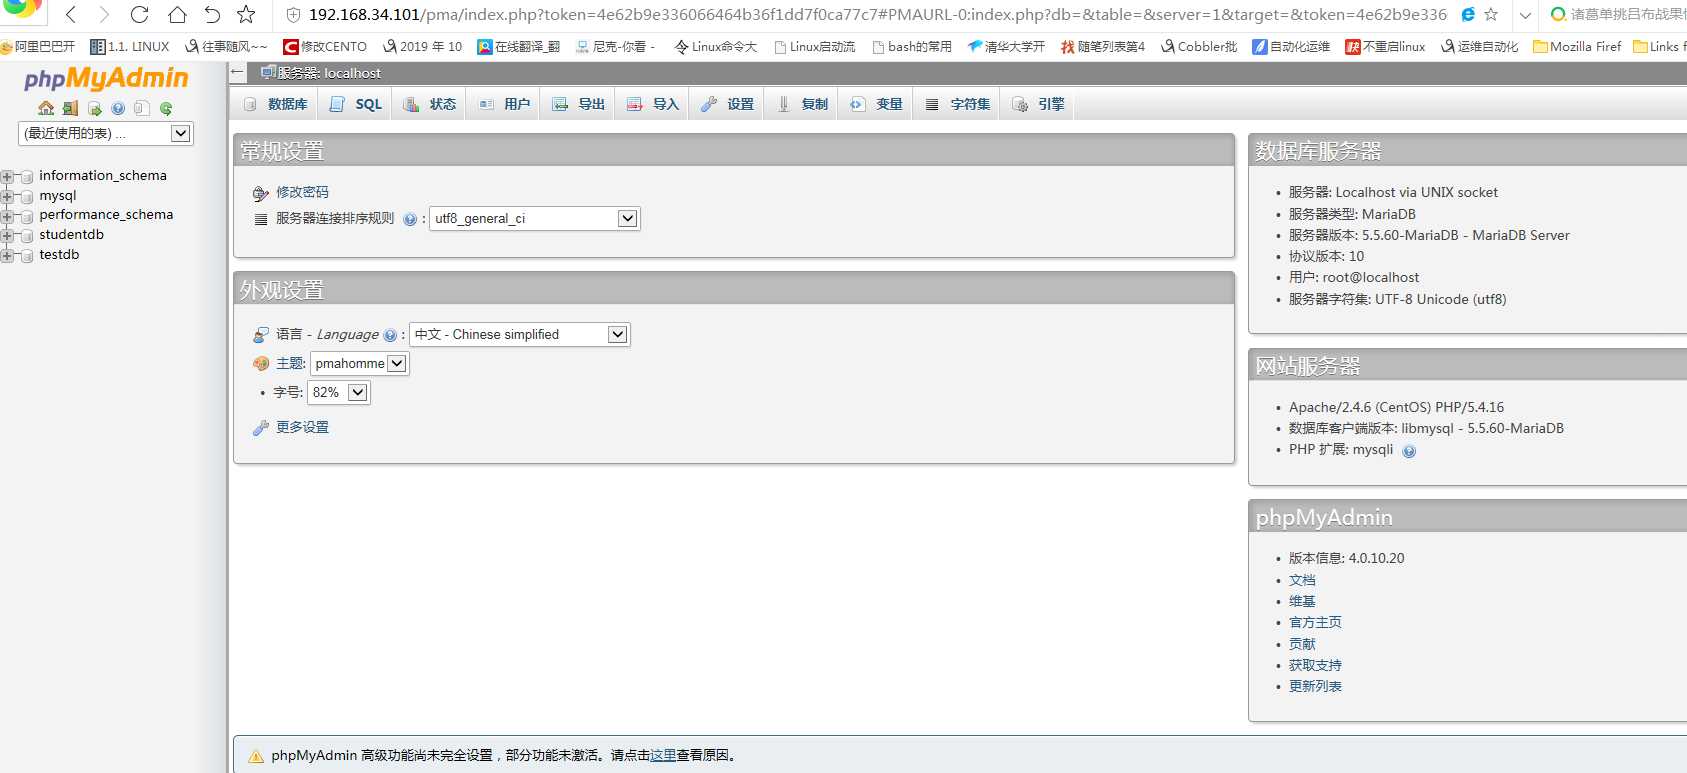This screenshot has height=773, width=1687.
Task: Collapse sidebar using the left arrow icon
Action: [x=237, y=72]
